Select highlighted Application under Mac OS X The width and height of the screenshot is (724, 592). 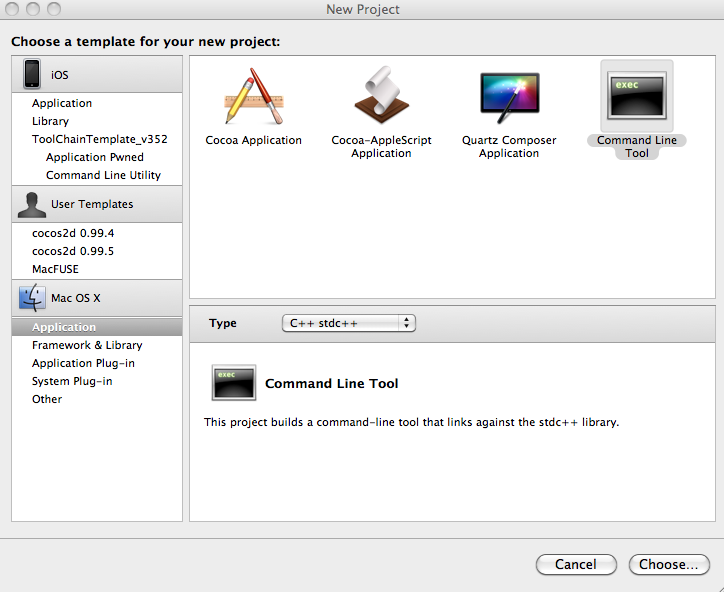click(x=97, y=327)
